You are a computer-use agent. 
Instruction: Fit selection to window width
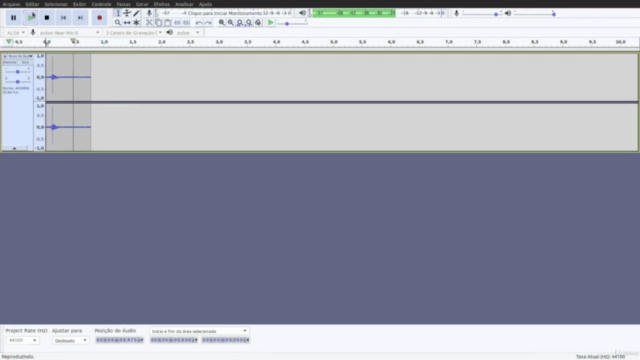(x=240, y=23)
